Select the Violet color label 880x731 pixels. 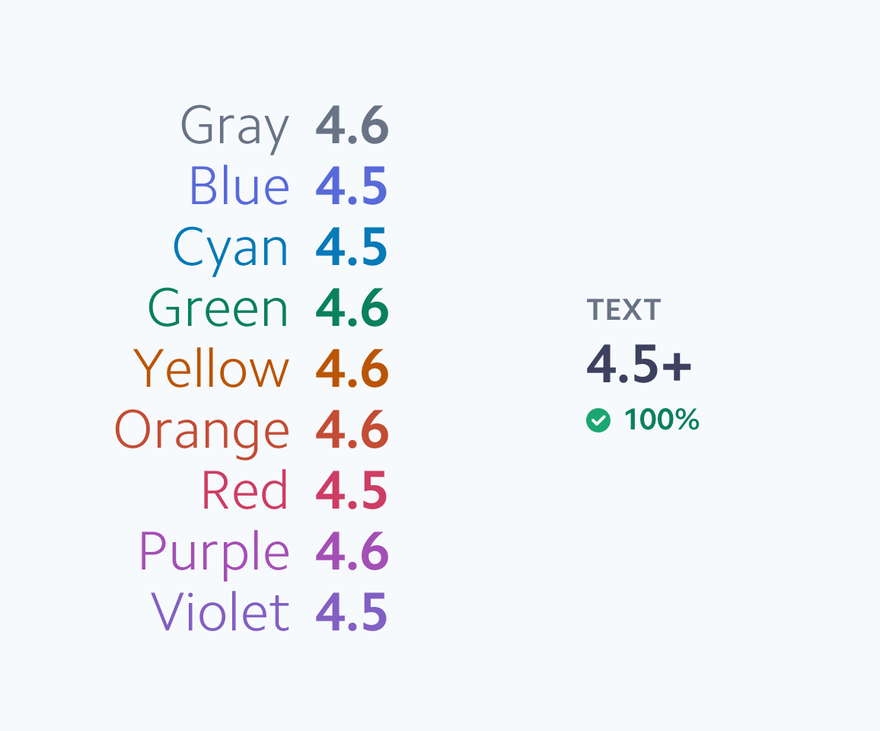pyautogui.click(x=221, y=612)
